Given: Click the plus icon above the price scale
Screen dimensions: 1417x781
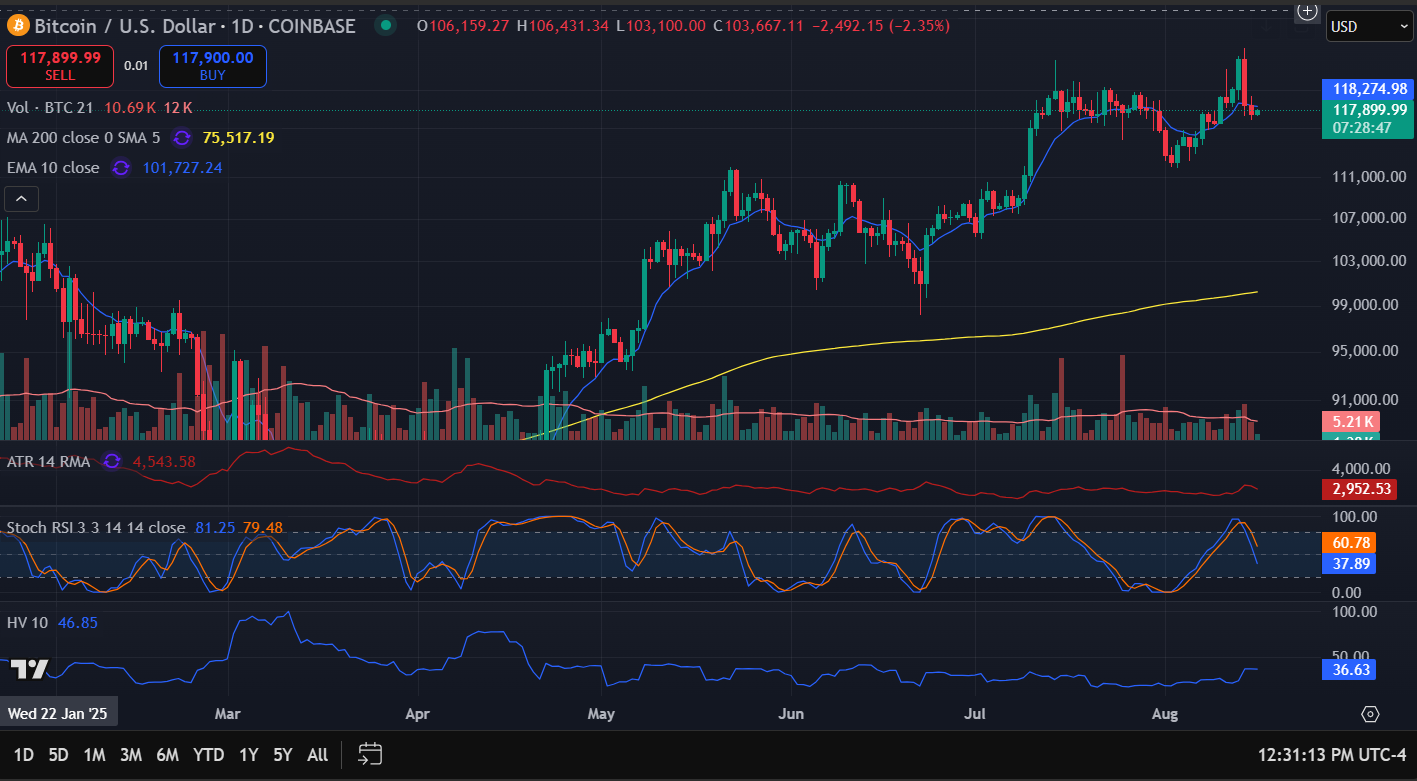Looking at the screenshot, I should tap(1307, 11).
